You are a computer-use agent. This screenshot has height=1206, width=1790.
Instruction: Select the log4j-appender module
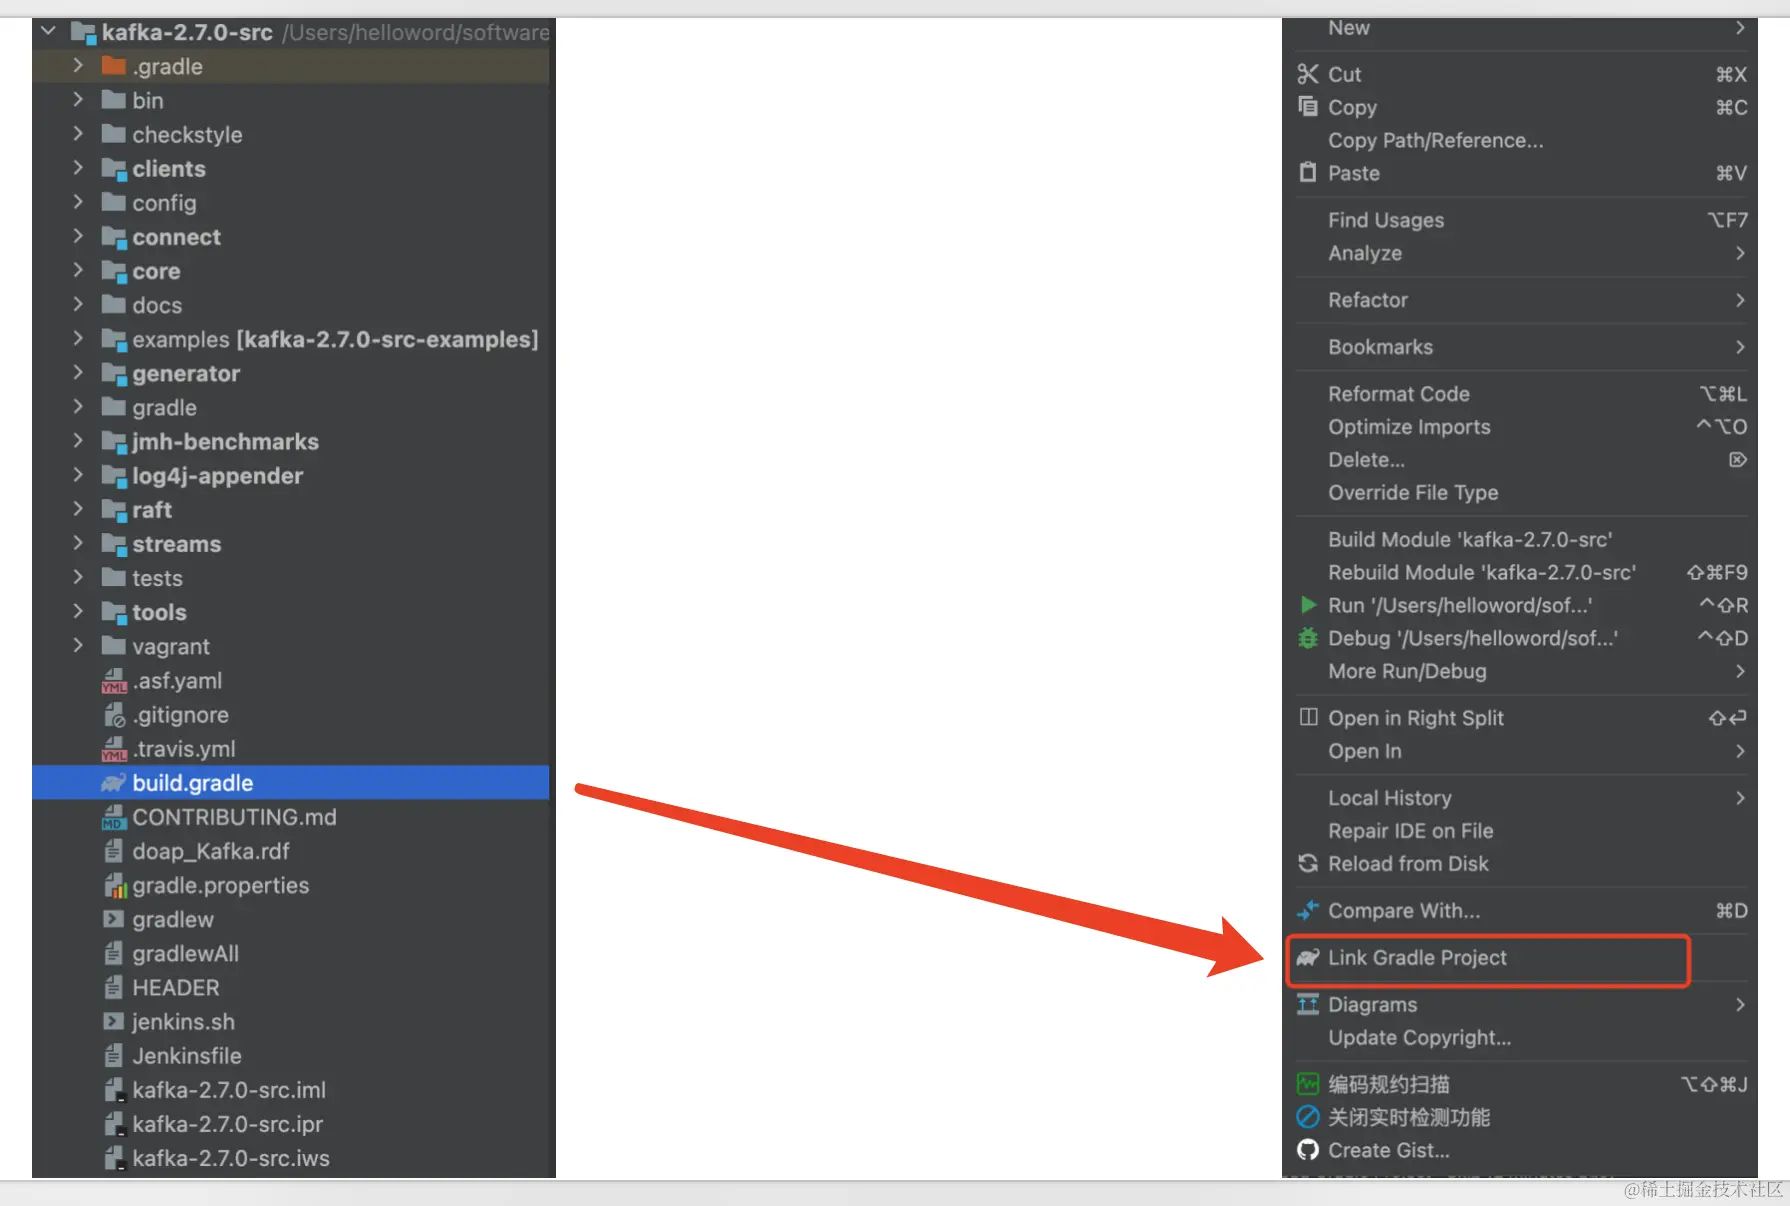tap(291, 476)
